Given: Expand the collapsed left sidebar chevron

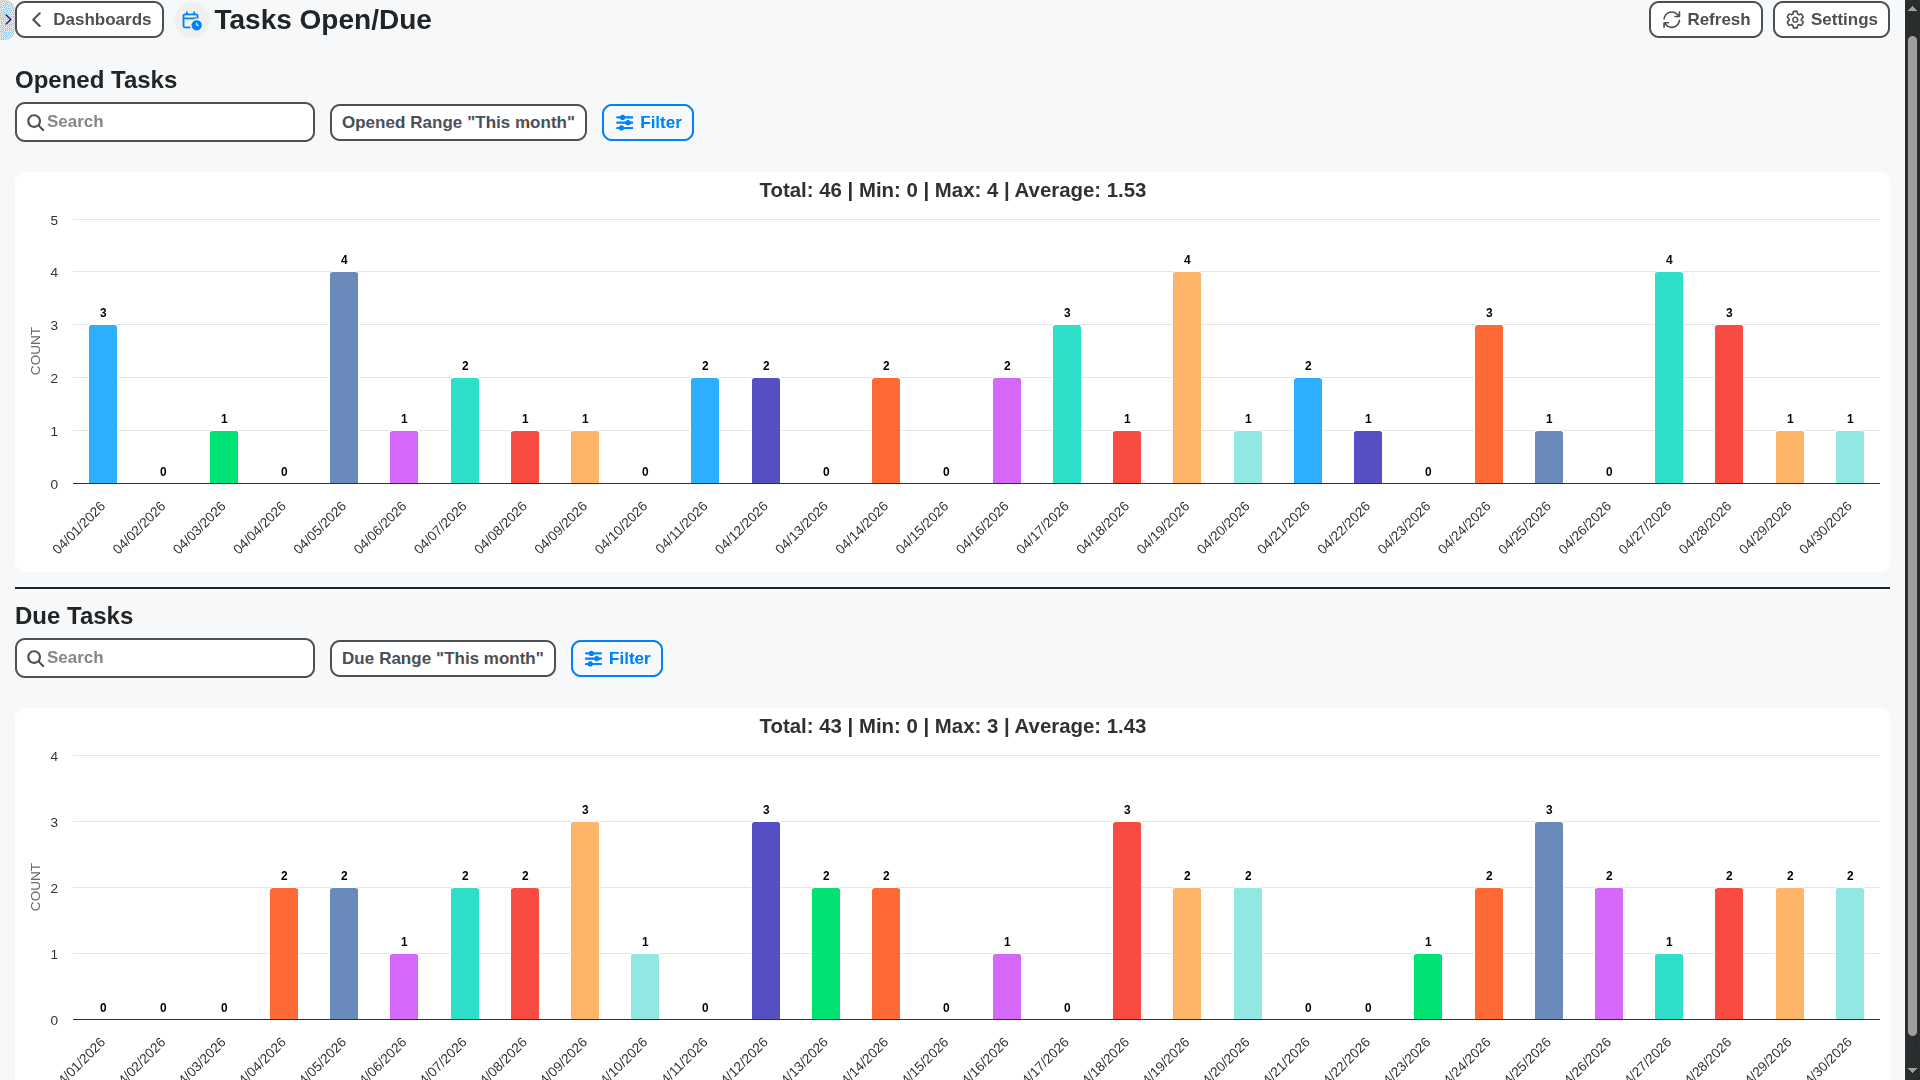Looking at the screenshot, I should [7, 19].
